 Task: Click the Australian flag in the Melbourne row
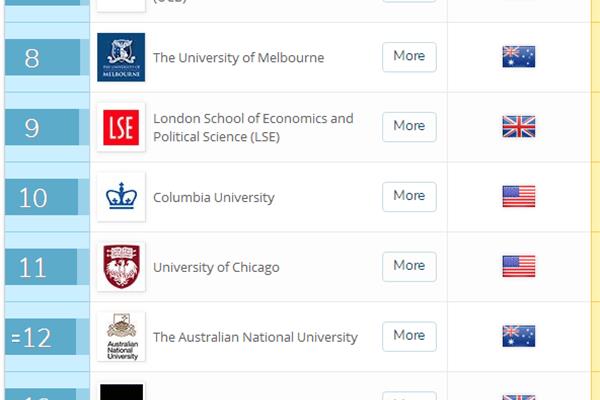518,57
